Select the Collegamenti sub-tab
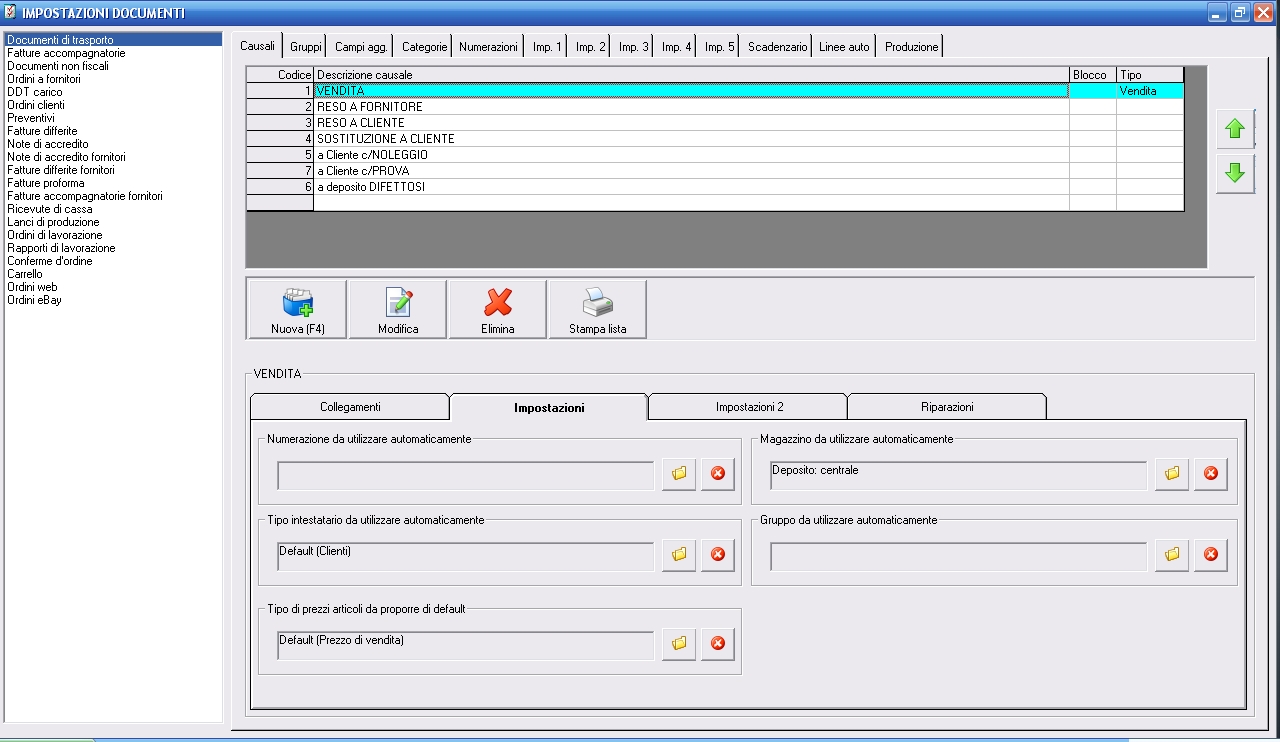Screen dimensions: 1280x742 [350, 407]
